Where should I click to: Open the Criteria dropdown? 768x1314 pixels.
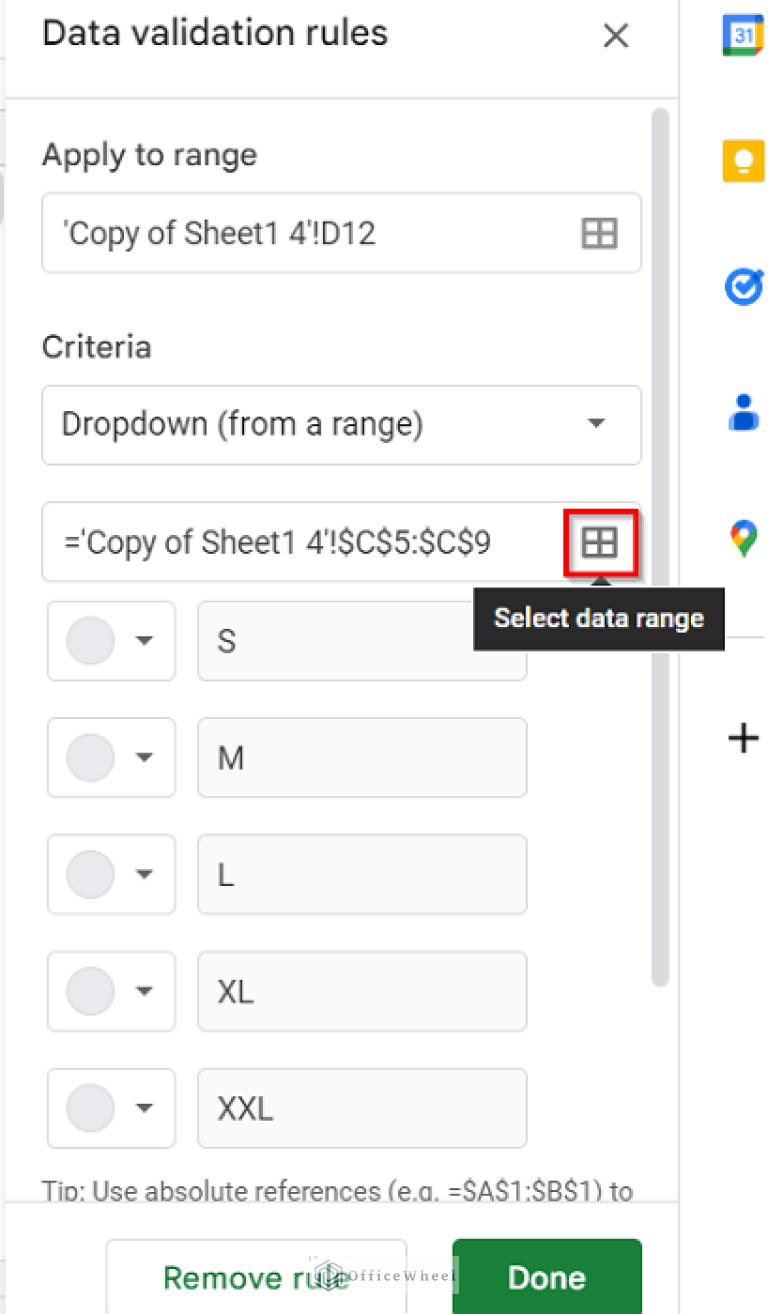pyautogui.click(x=341, y=425)
